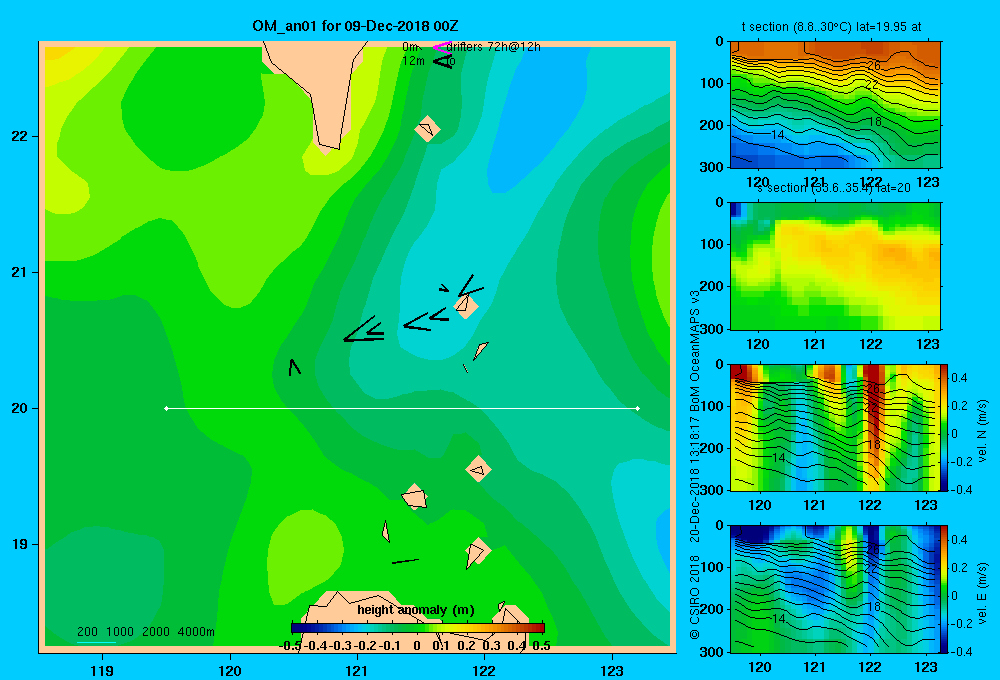Click the 0.4 tick on the vel. N color scale
Image resolution: width=1000 pixels, height=680 pixels.
959,378
